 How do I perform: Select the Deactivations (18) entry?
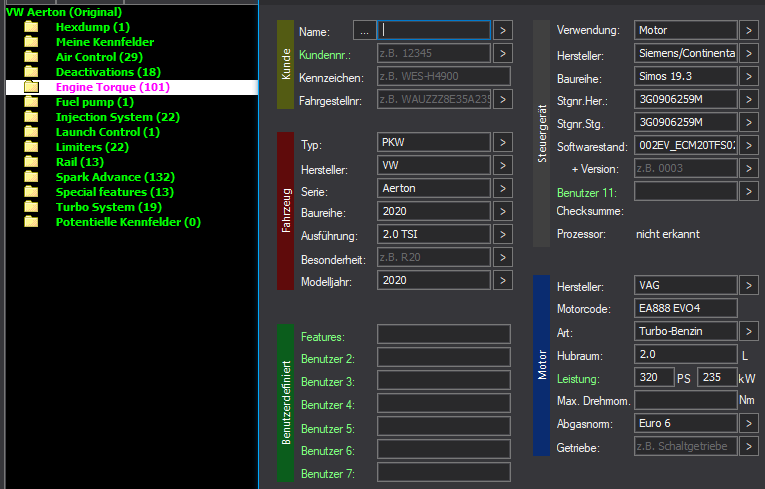tap(108, 72)
